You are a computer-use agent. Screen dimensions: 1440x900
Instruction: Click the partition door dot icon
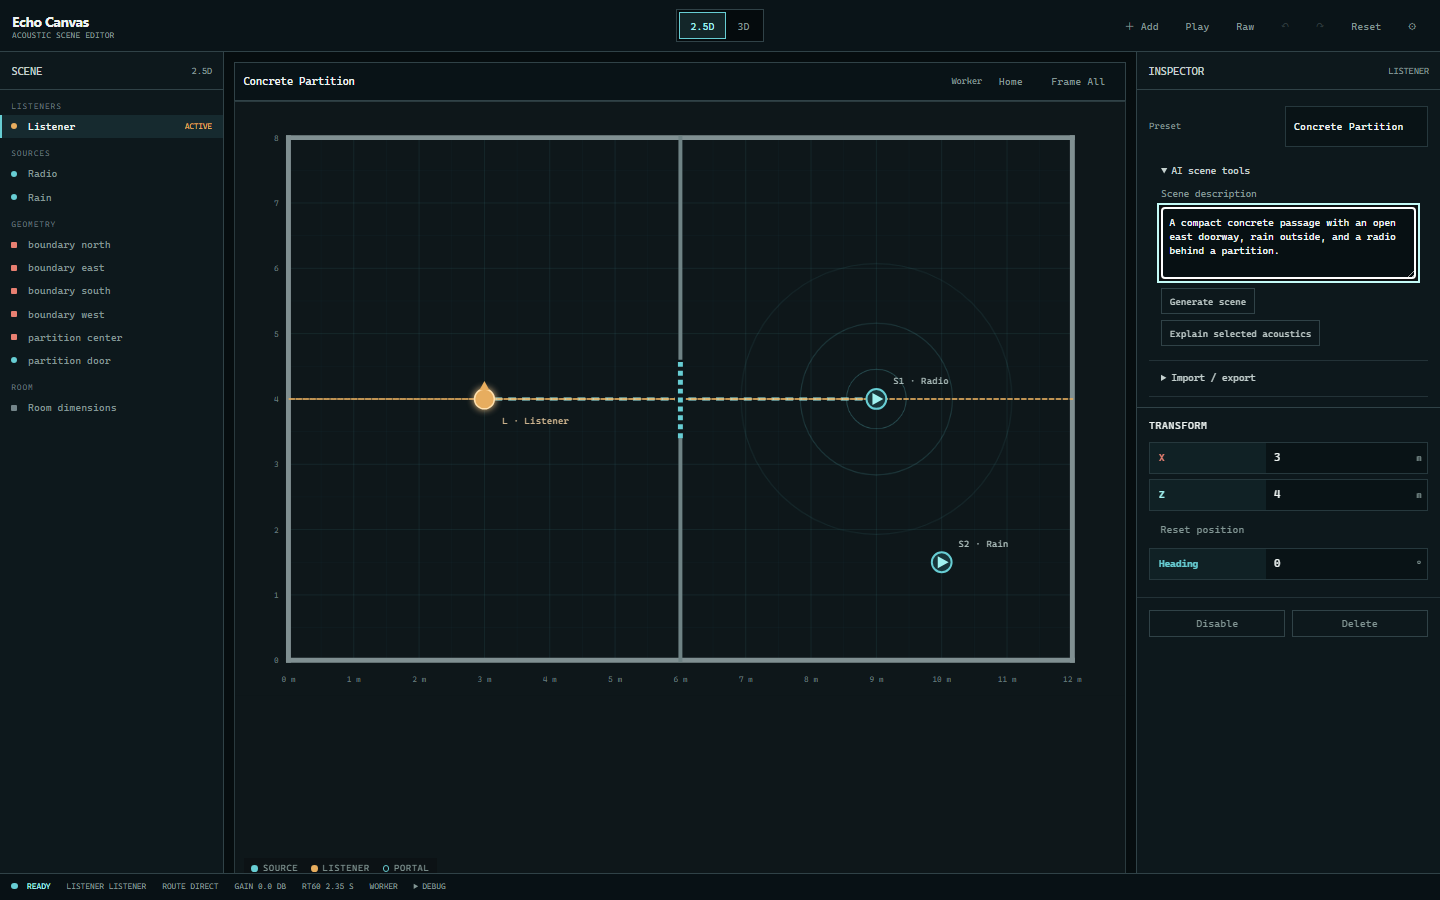[14, 360]
